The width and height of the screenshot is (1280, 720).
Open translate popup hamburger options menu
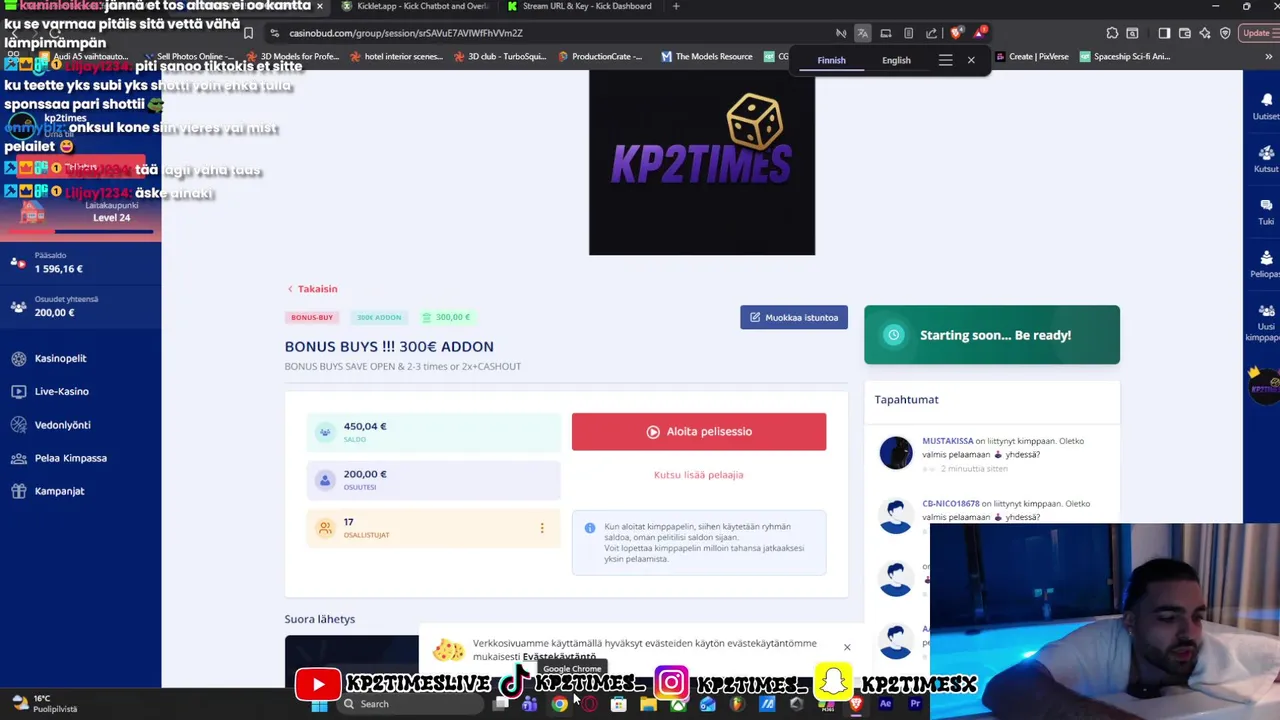tap(945, 60)
